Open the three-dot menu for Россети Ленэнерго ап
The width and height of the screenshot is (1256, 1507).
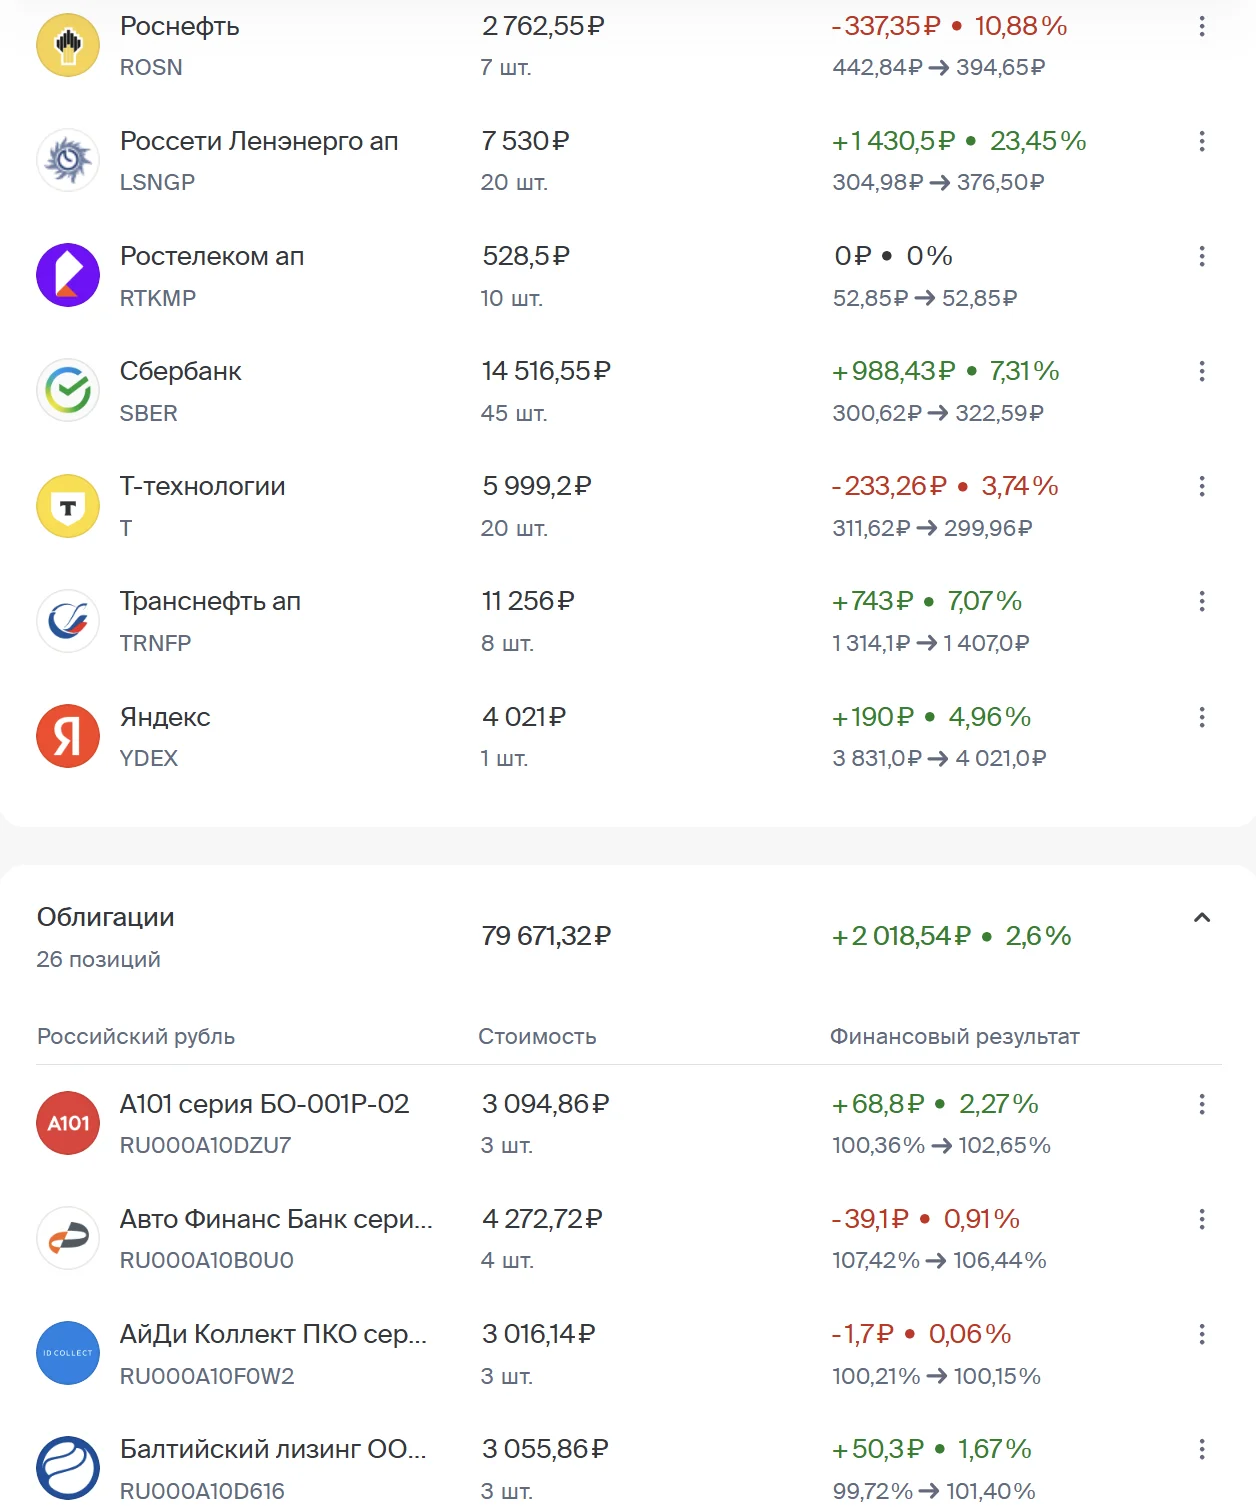[1202, 141]
